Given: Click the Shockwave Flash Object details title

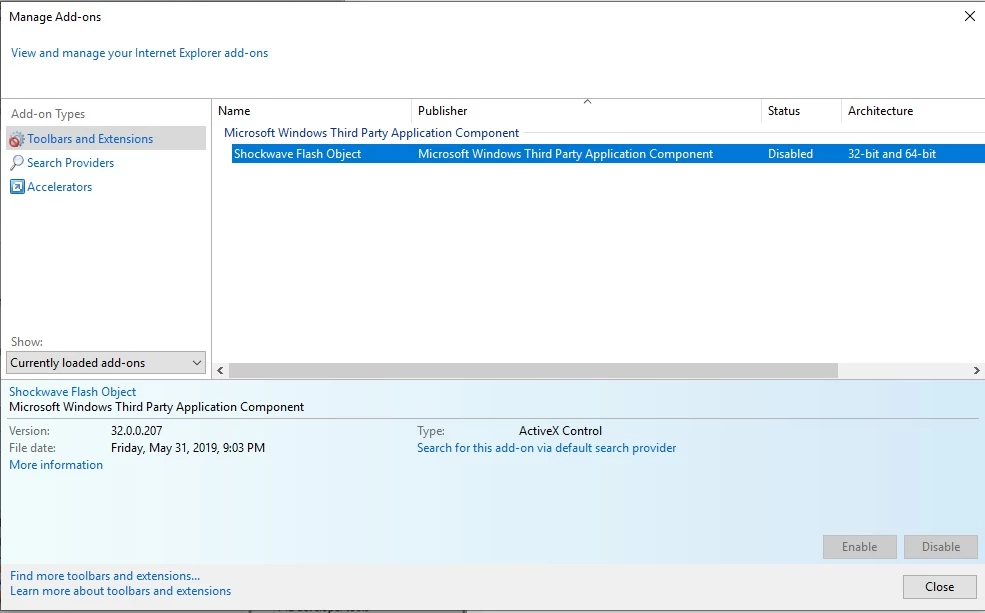Looking at the screenshot, I should (x=72, y=392).
